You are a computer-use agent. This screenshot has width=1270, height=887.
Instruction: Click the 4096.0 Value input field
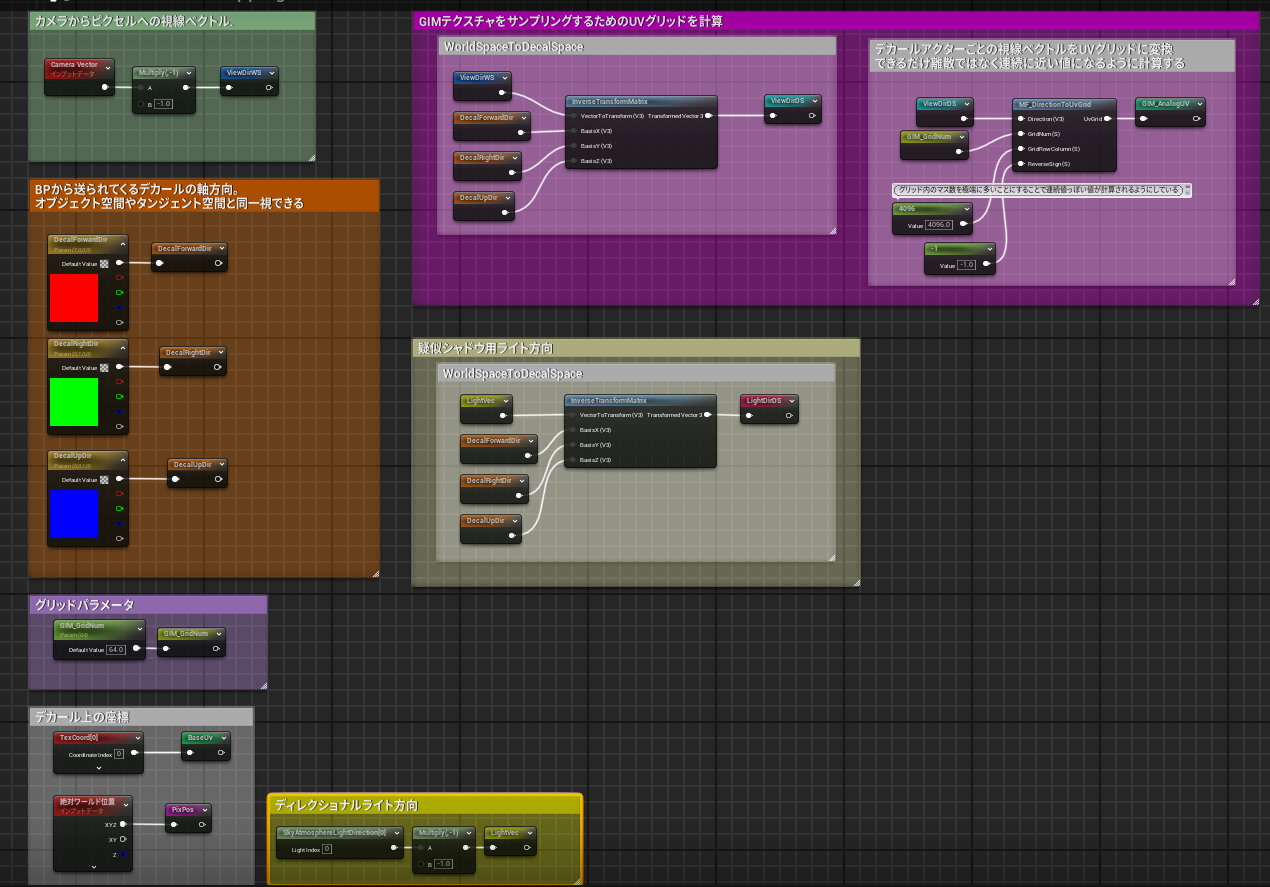(940, 225)
